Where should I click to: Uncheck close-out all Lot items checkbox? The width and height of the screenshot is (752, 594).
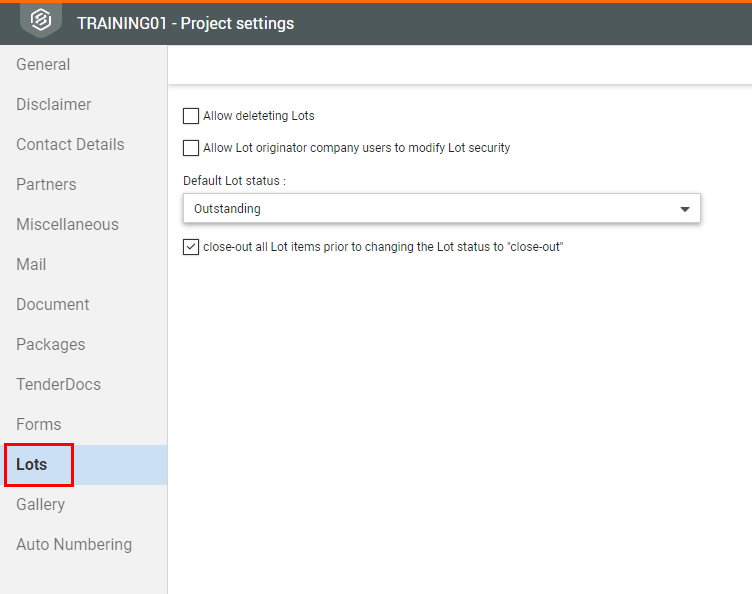191,247
